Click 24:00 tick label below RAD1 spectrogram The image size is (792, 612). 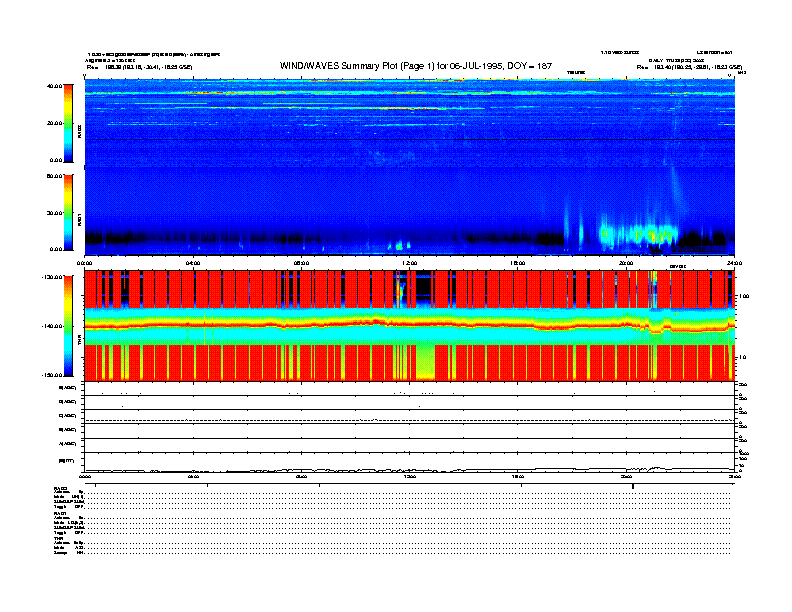pos(733,263)
